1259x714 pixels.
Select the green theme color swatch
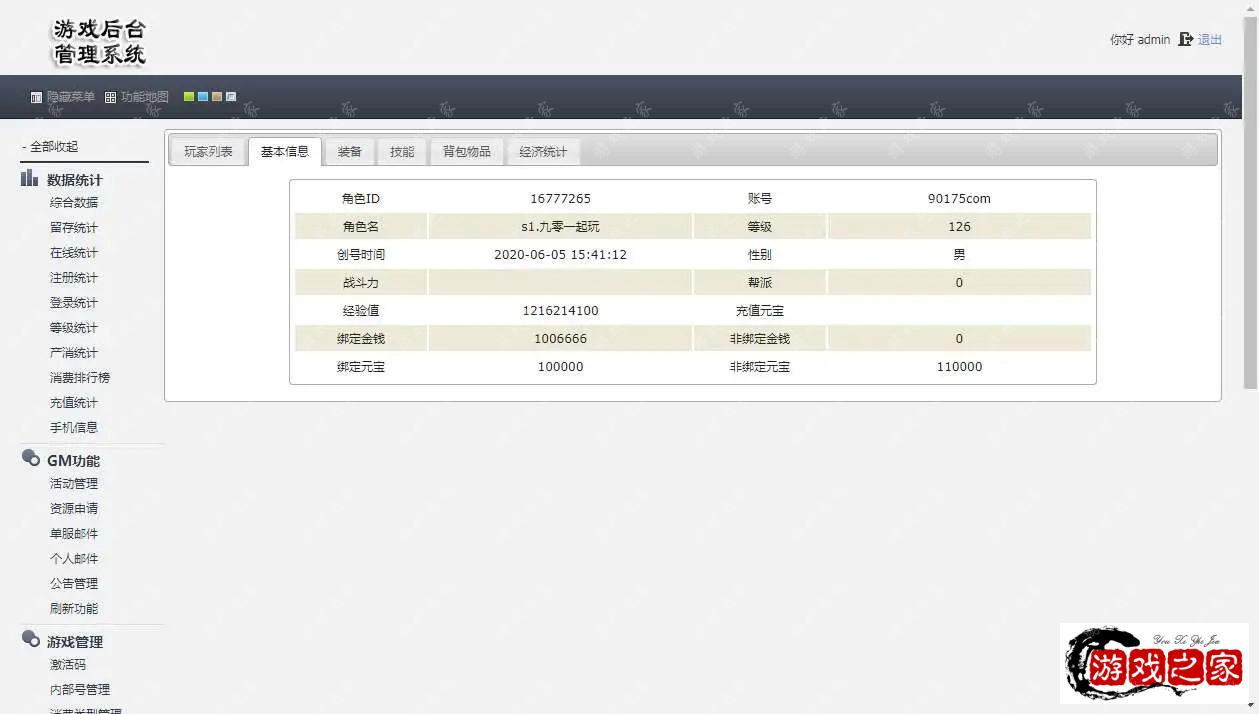(189, 97)
